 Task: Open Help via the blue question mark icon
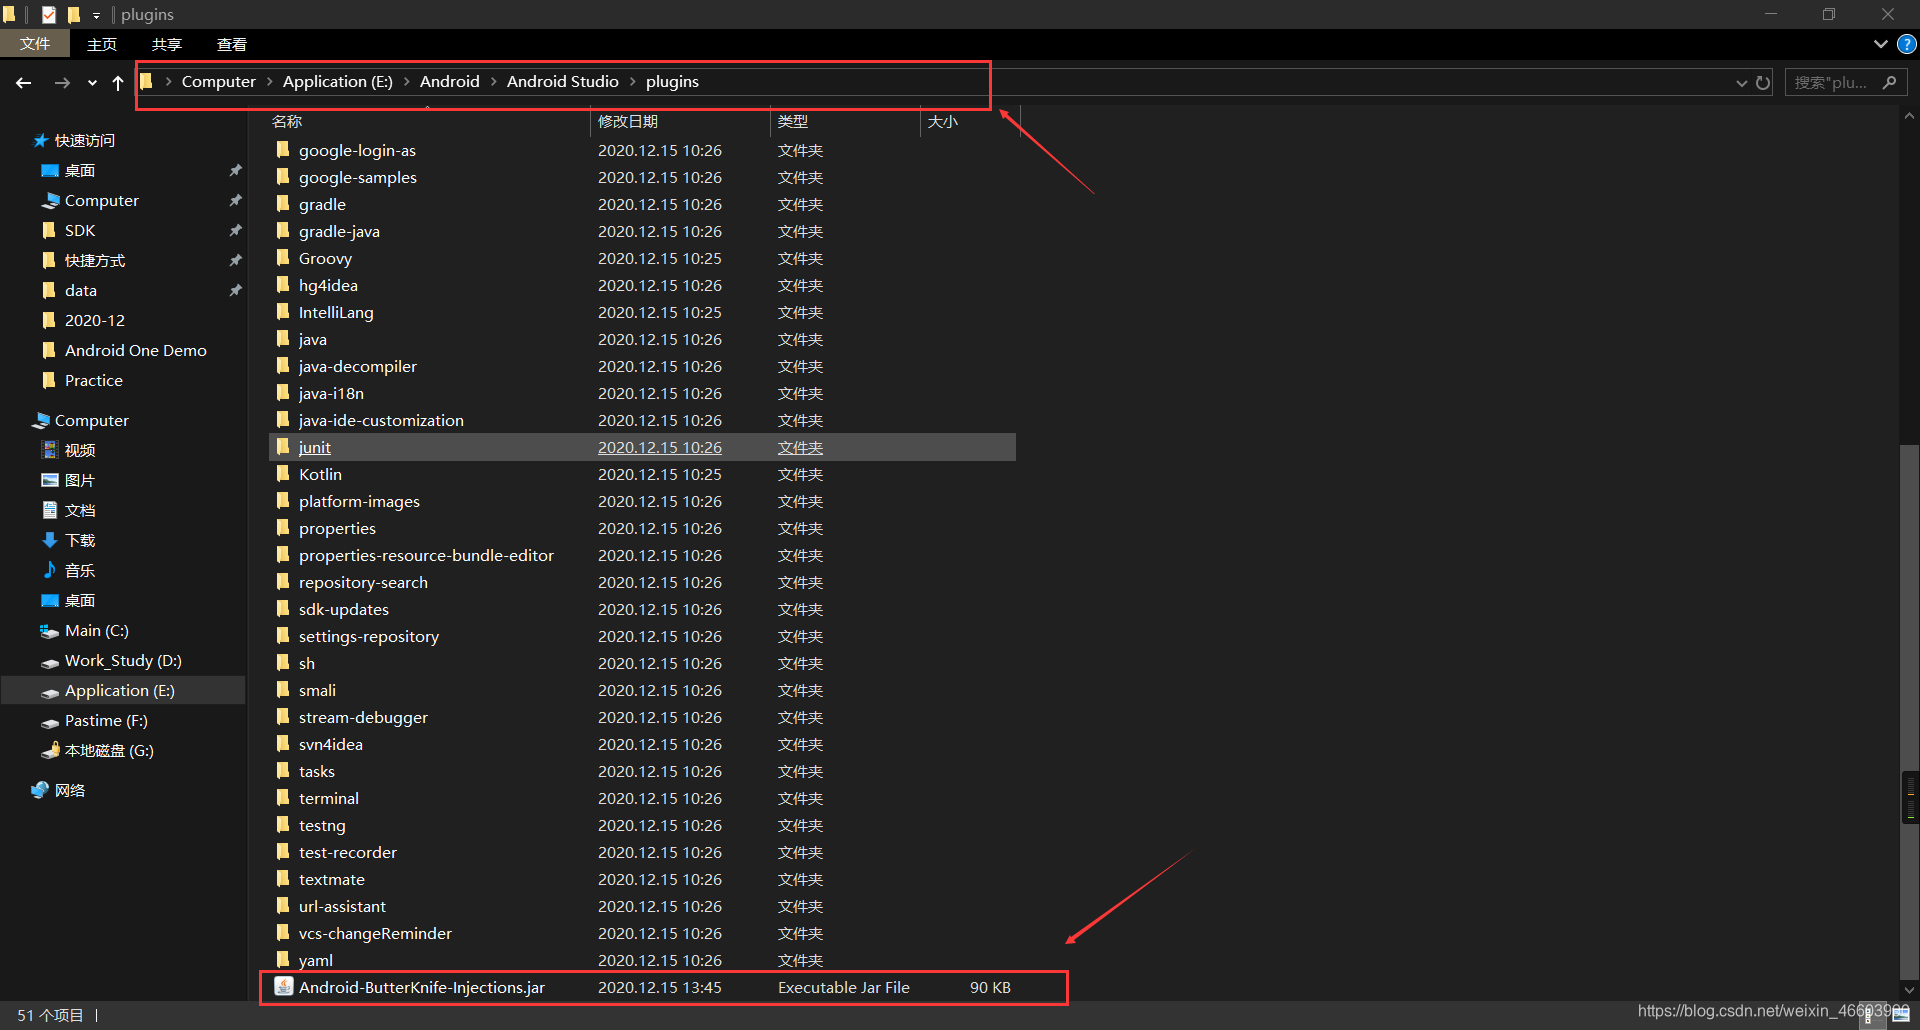point(1906,44)
